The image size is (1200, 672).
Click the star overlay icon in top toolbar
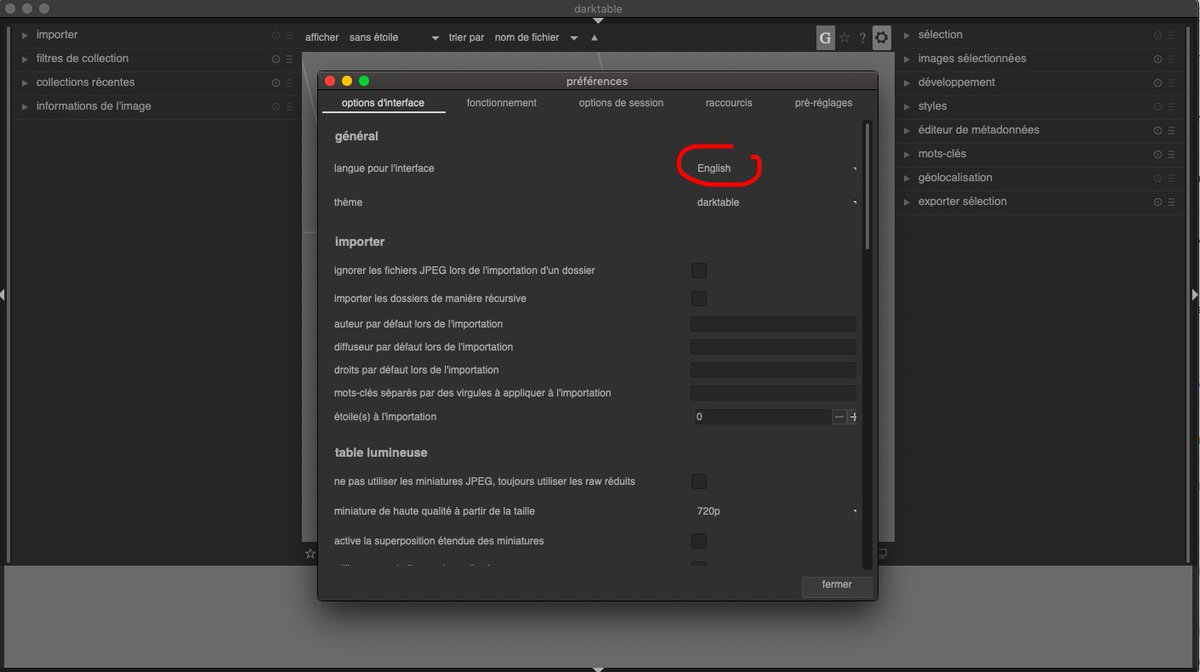(x=844, y=38)
